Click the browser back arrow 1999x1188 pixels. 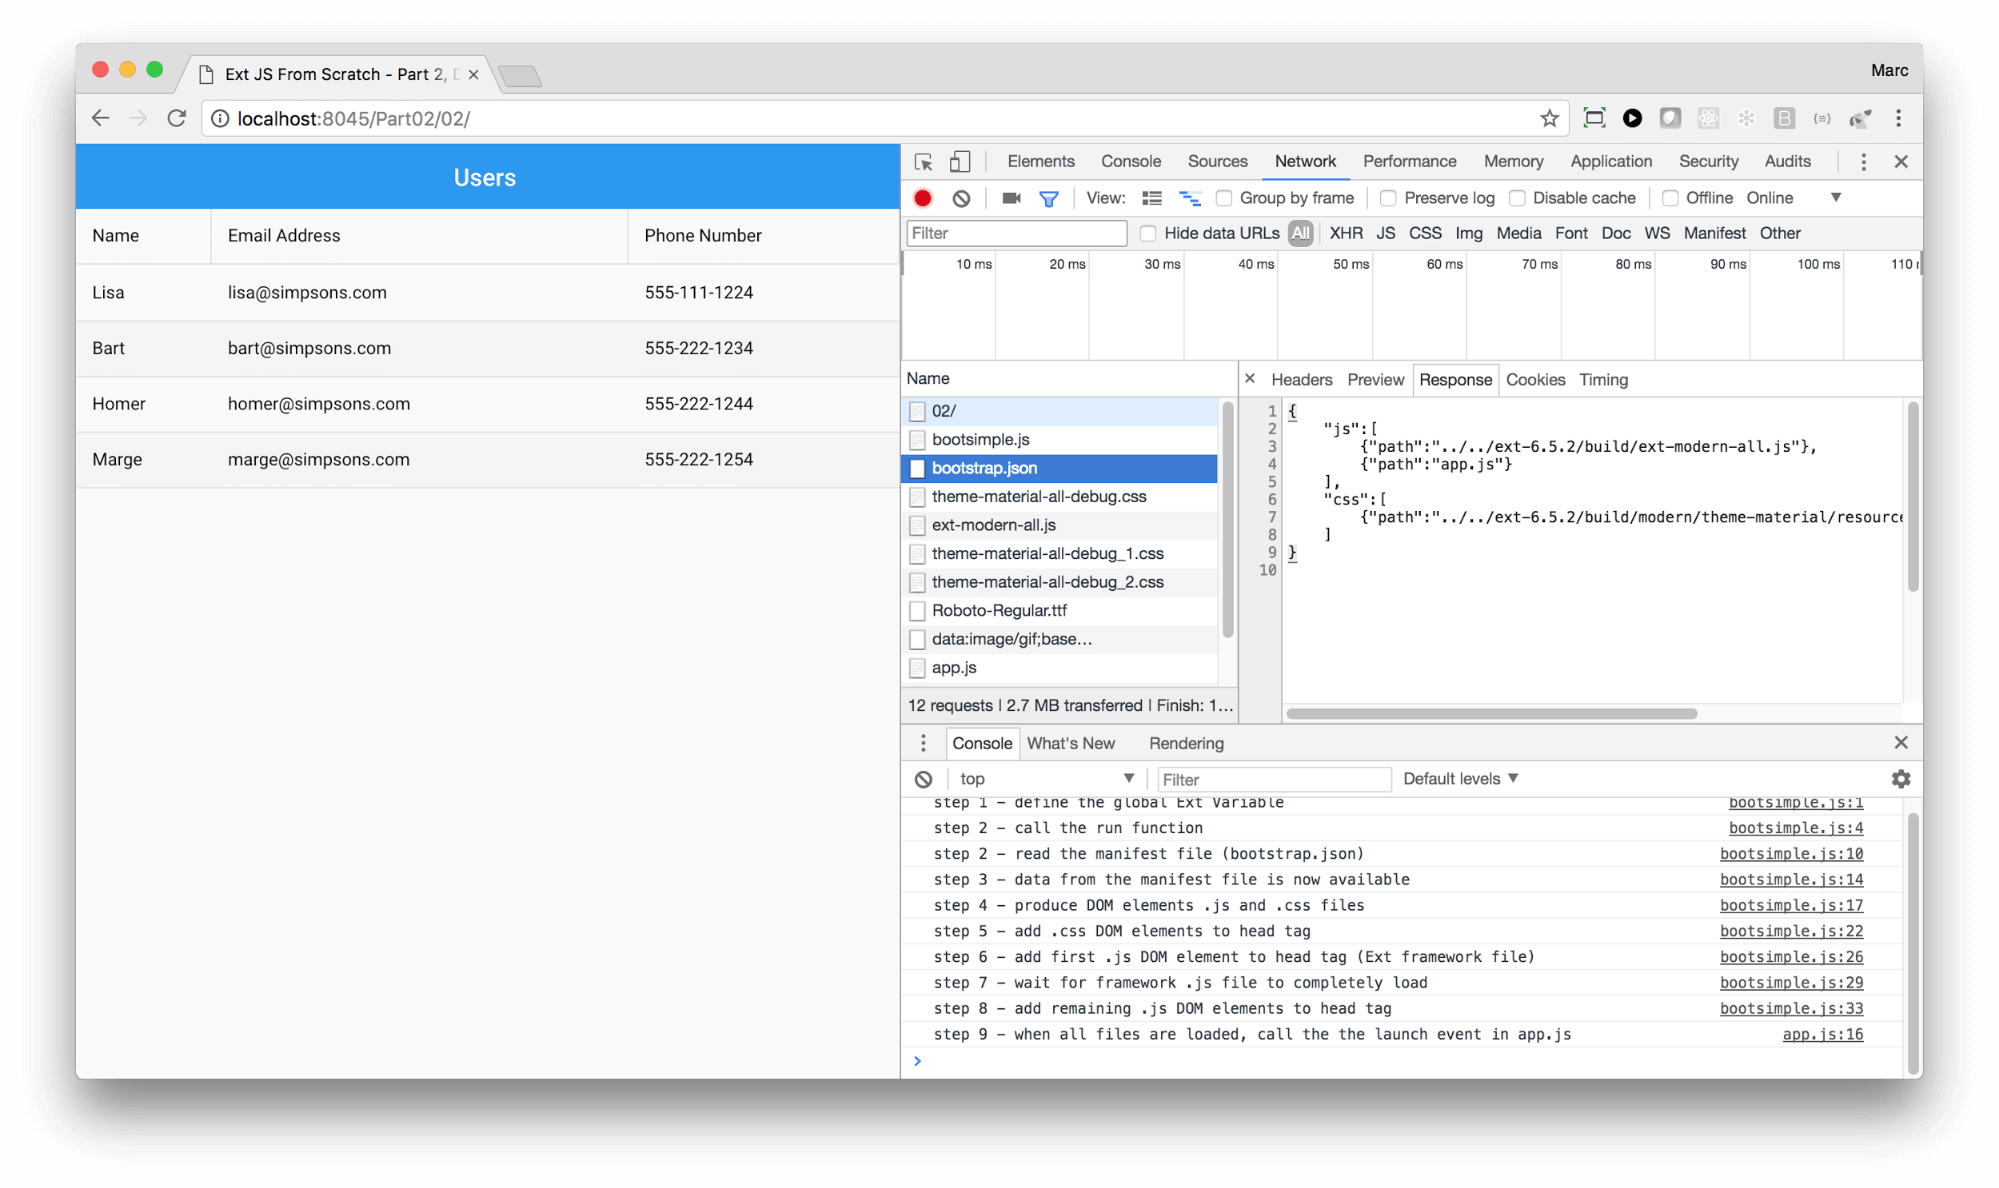pos(100,118)
